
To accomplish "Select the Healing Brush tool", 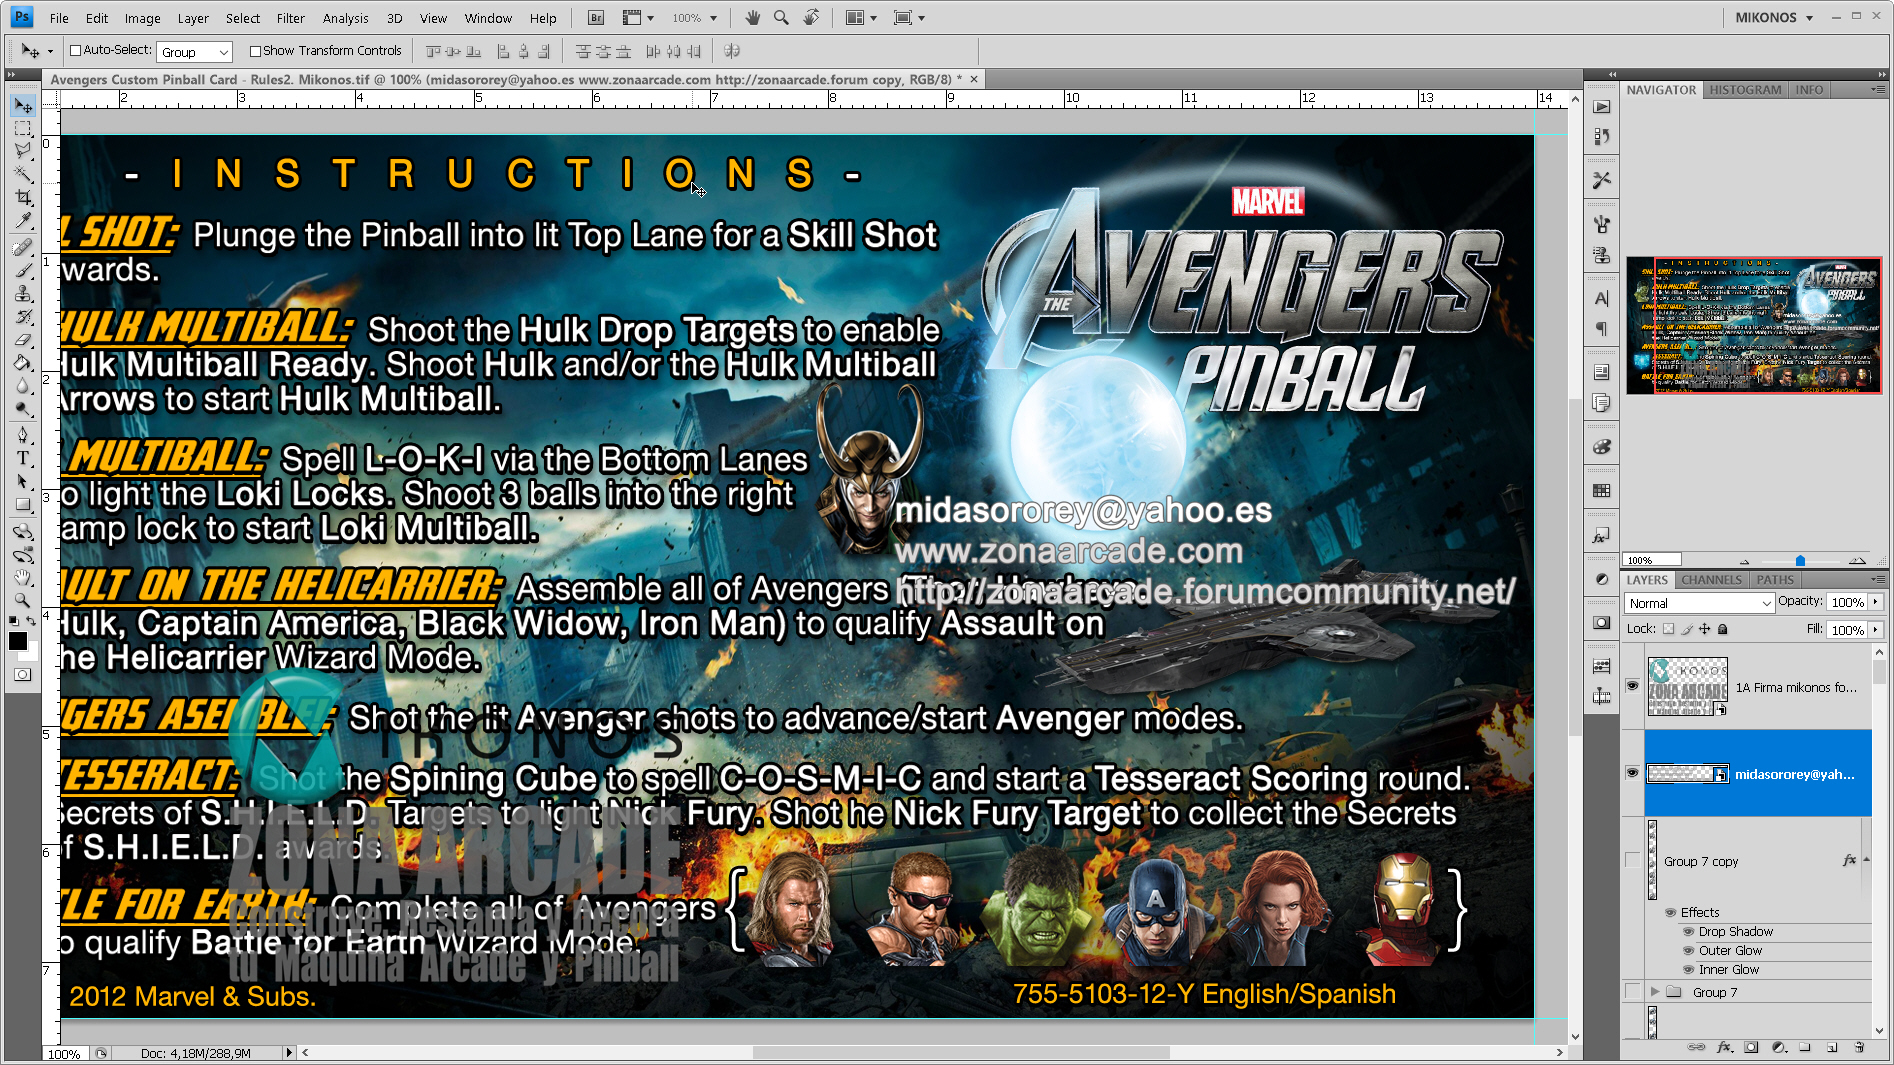I will [23, 247].
